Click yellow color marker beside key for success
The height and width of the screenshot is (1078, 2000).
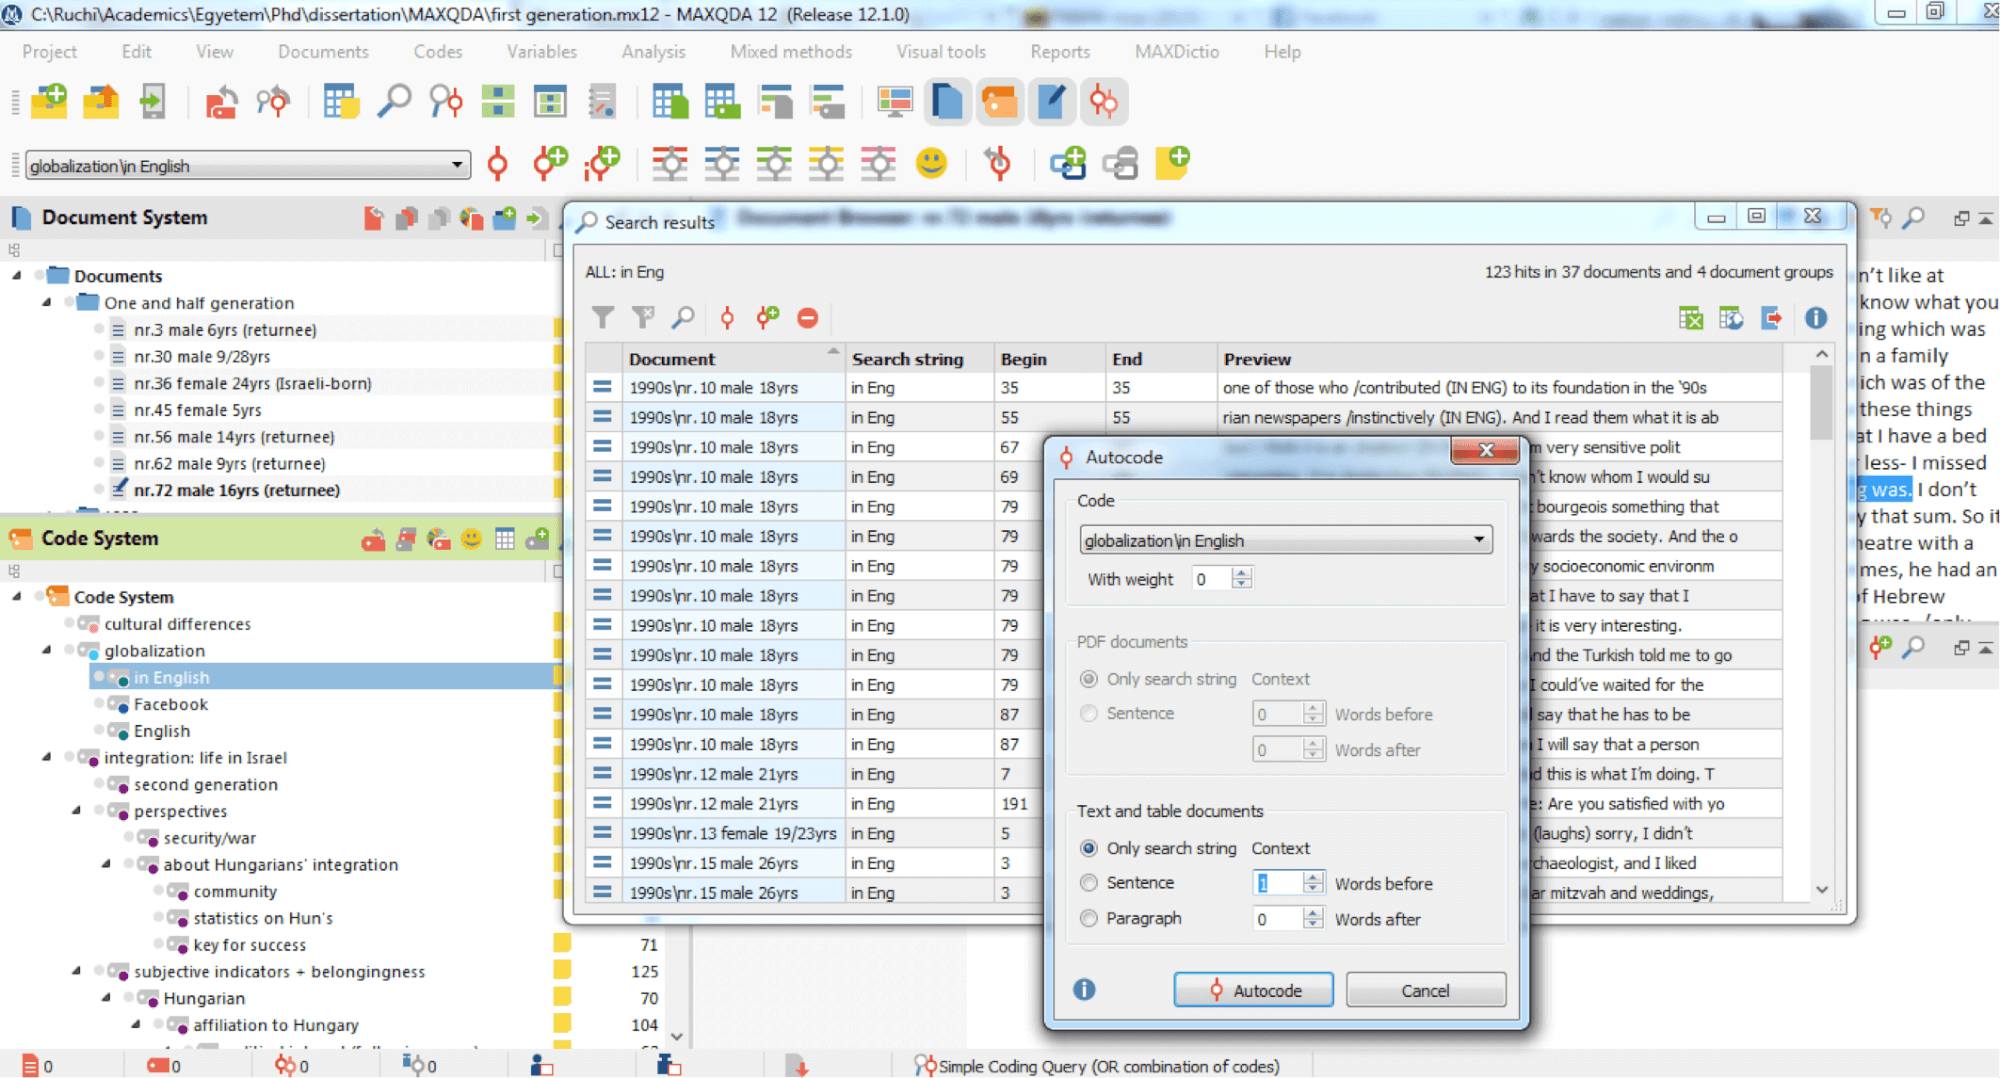(x=562, y=944)
